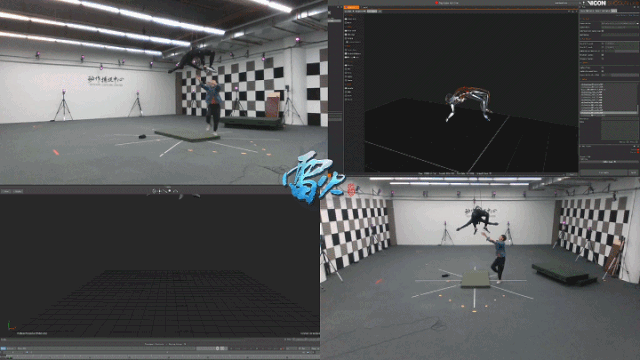
Task: Collapse the first orange section header in right panel
Action: tap(586, 19)
